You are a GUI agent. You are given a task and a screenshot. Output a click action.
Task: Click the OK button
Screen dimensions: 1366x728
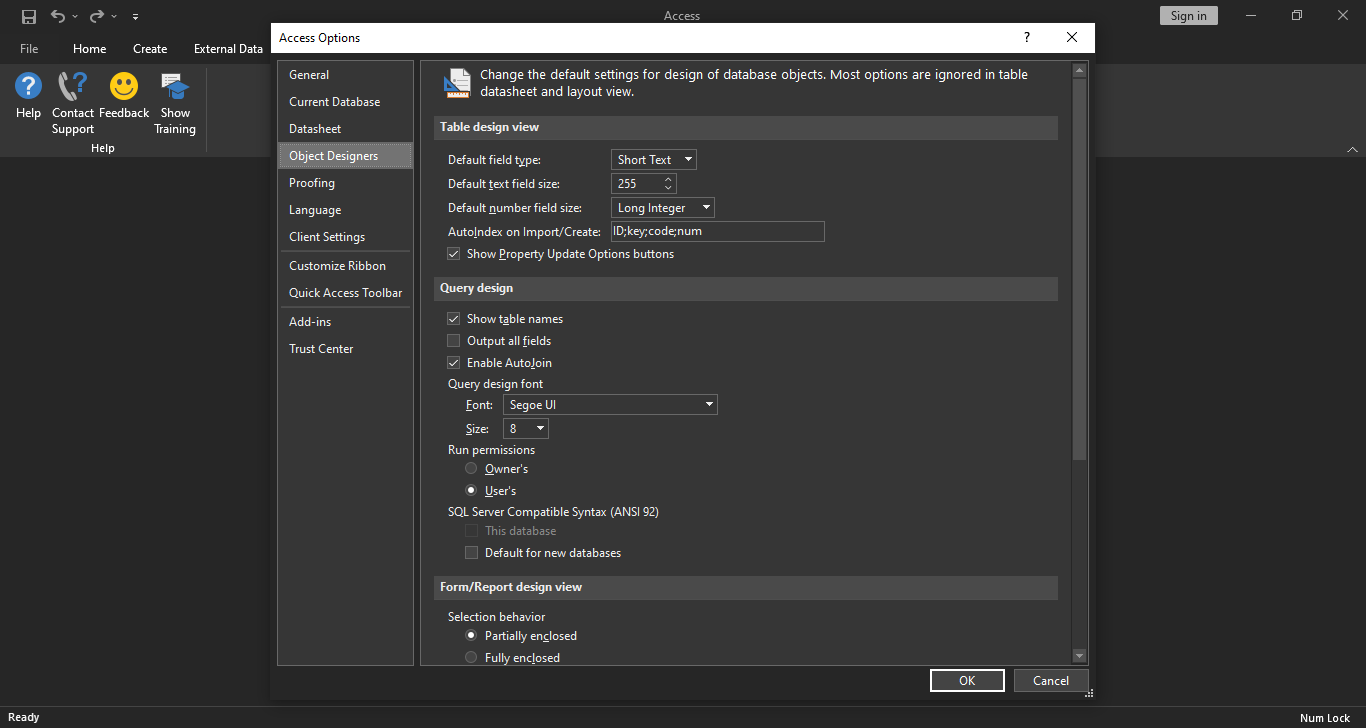tap(967, 681)
